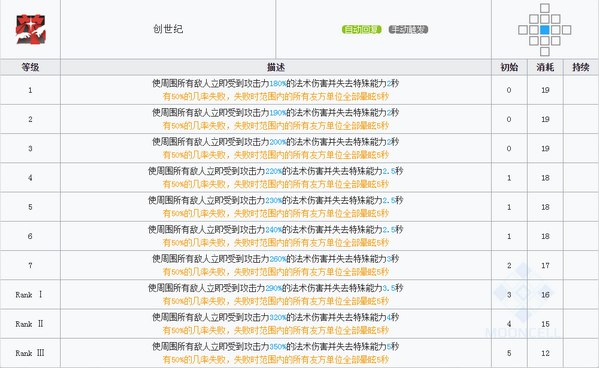
Task: Click the grey 手动触发 tag
Action: [x=408, y=29]
